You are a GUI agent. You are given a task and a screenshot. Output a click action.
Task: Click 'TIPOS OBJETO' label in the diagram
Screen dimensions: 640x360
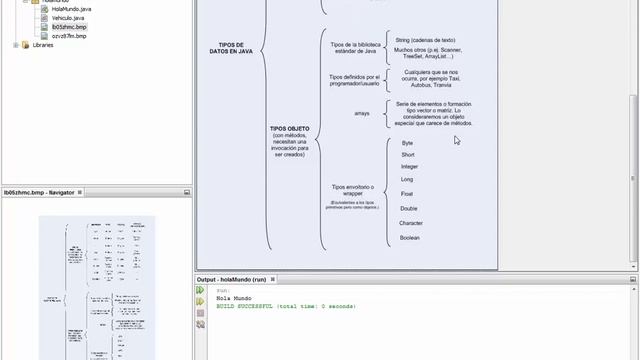(x=289, y=129)
